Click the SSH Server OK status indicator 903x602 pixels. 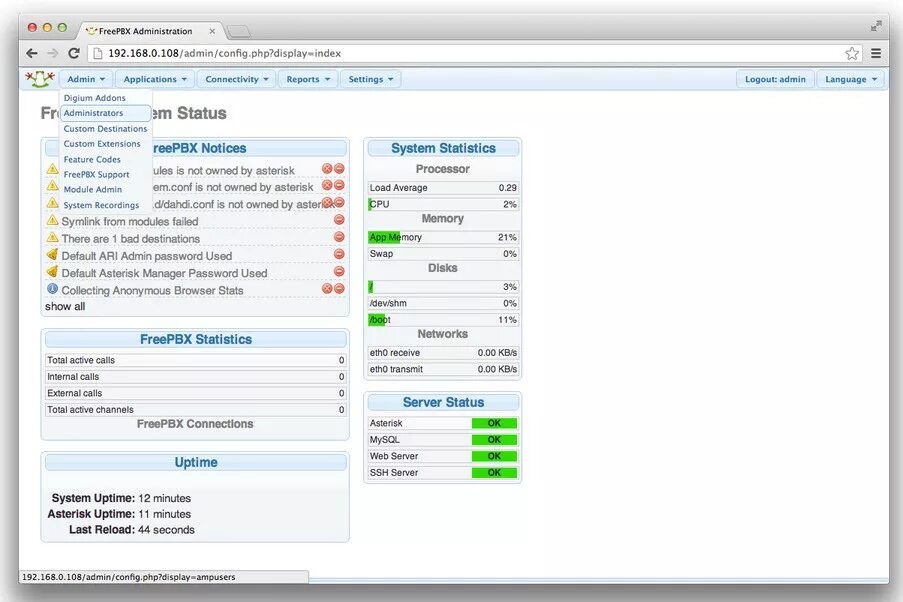494,472
